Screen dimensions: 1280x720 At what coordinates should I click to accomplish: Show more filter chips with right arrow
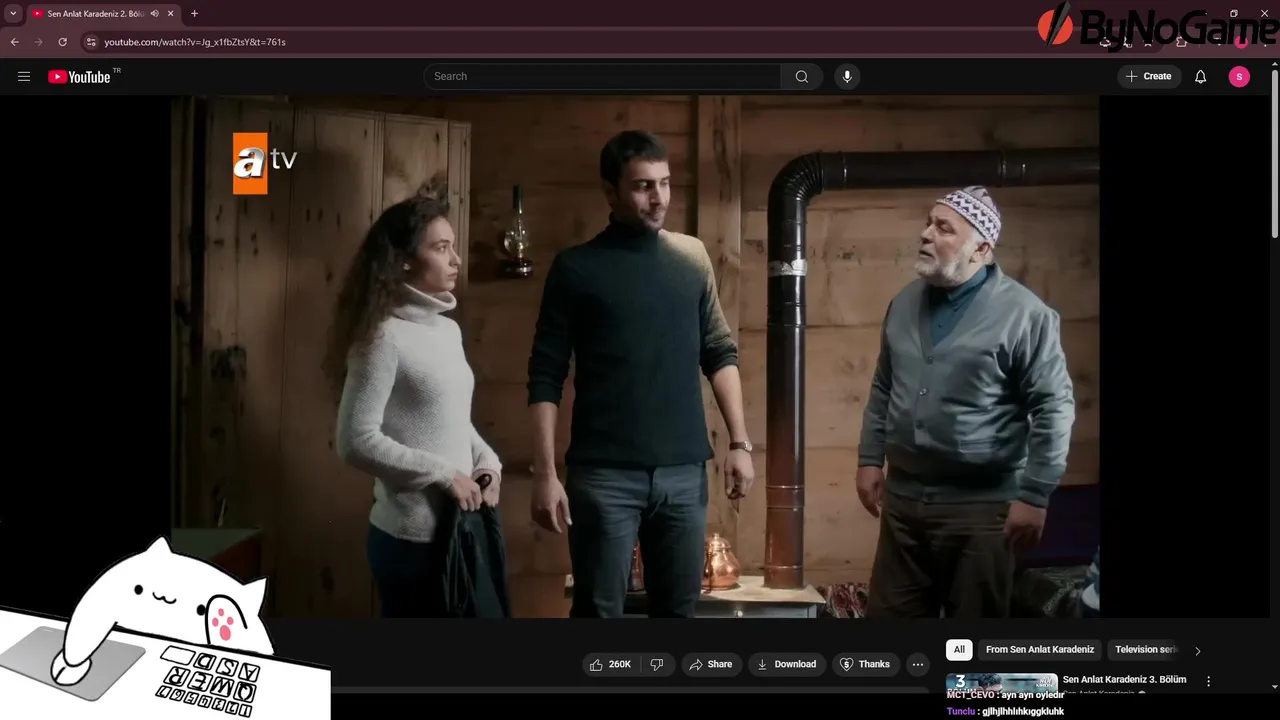(1197, 650)
